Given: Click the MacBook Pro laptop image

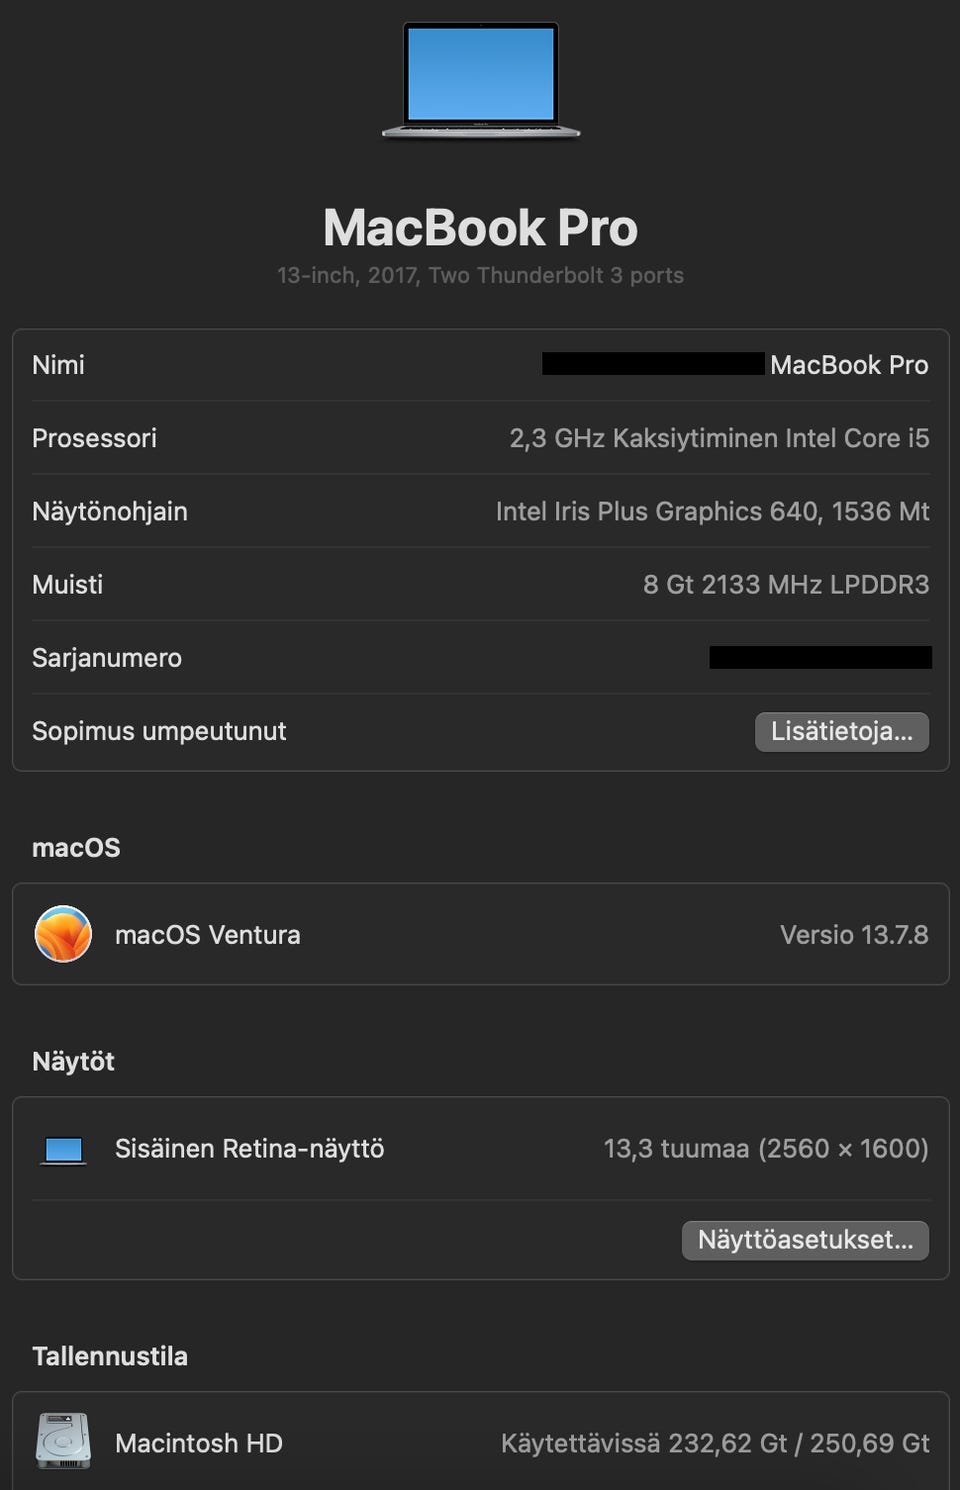Looking at the screenshot, I should click(x=480, y=80).
